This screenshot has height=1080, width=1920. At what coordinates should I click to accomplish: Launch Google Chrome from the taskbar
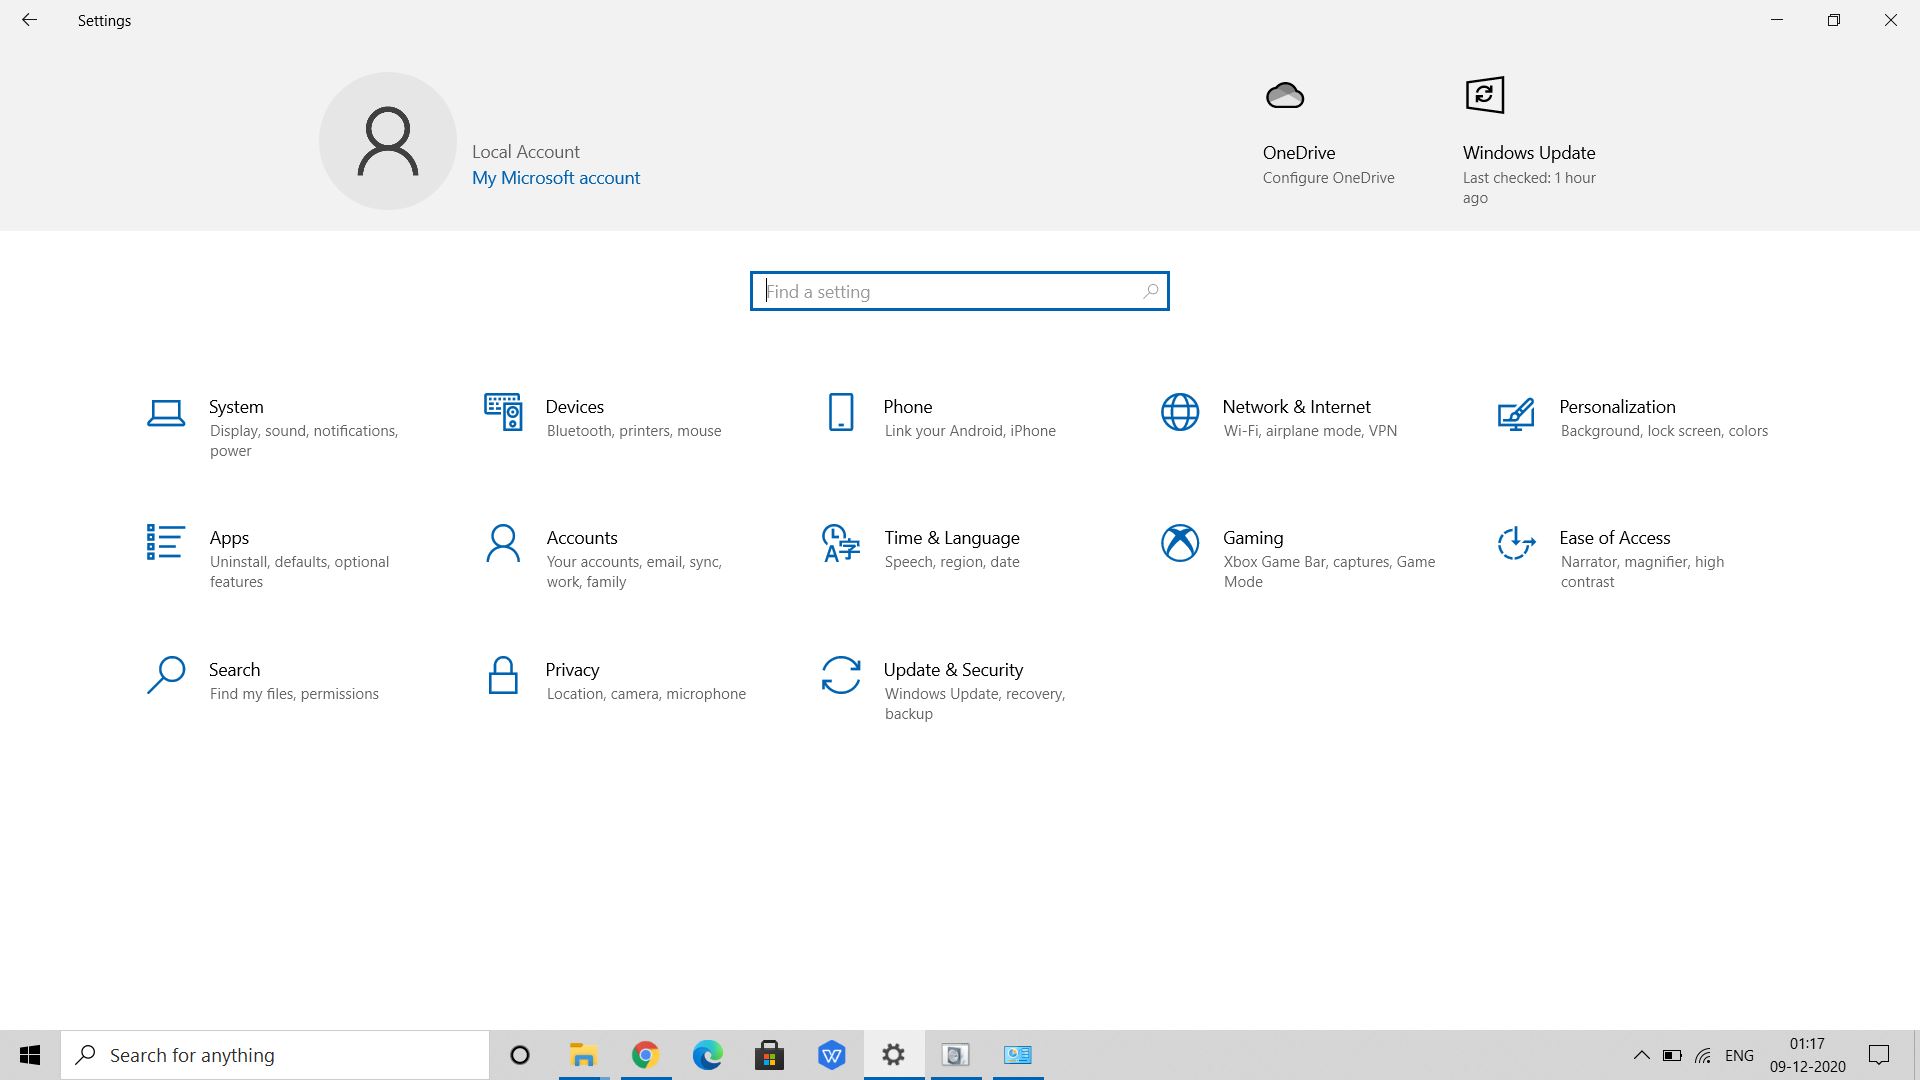645,1055
